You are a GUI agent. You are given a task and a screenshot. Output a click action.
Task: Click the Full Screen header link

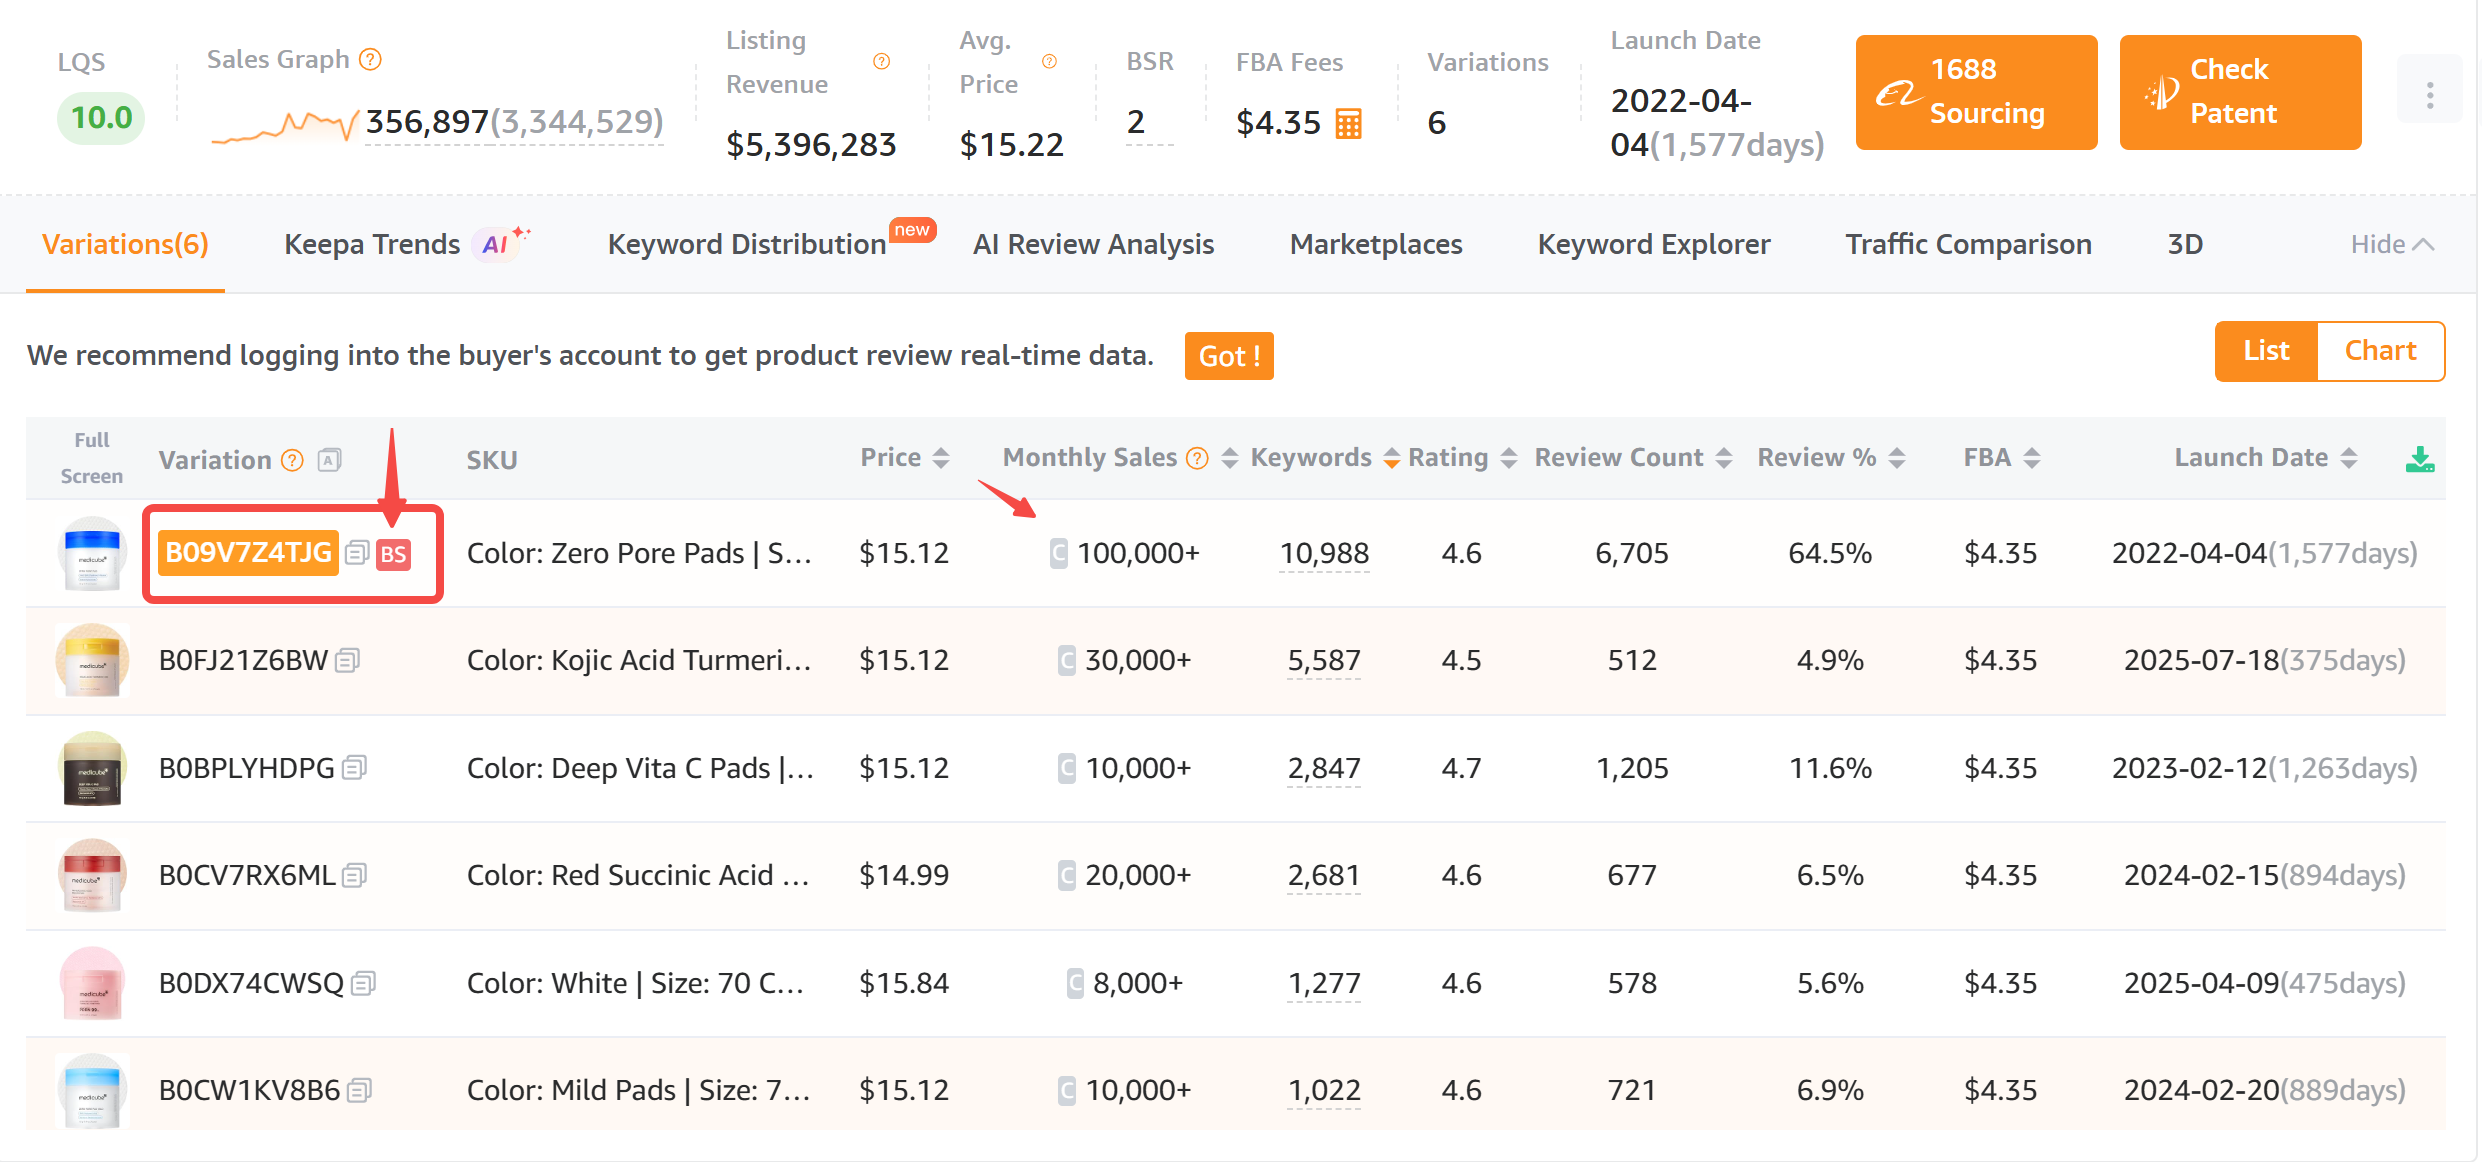tap(92, 458)
